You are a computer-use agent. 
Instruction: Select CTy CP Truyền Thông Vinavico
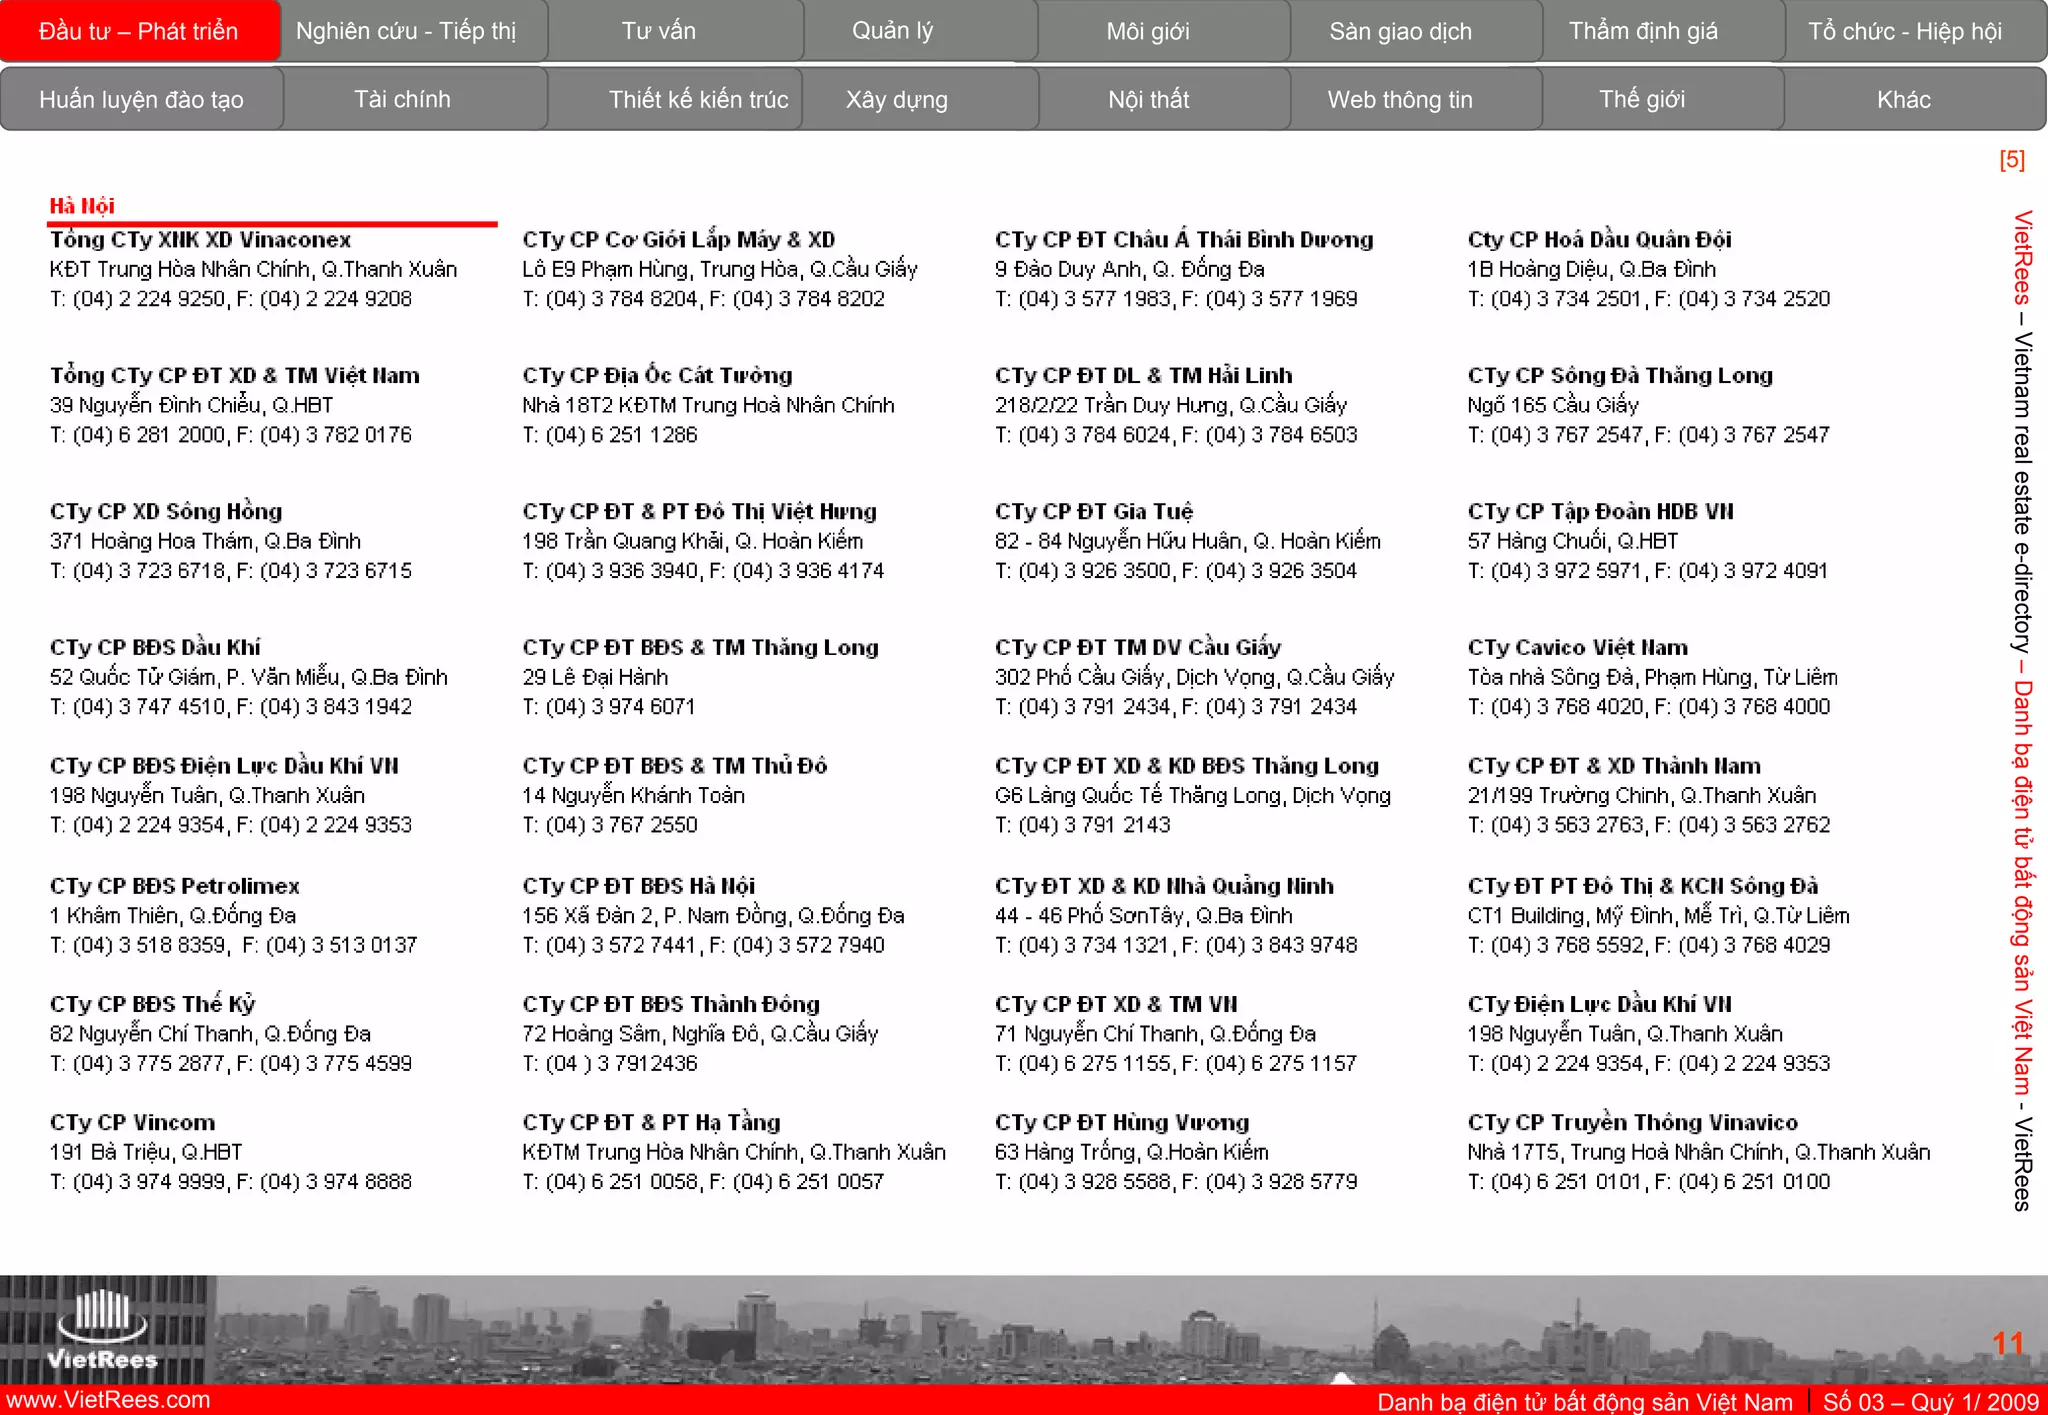(x=1633, y=1123)
